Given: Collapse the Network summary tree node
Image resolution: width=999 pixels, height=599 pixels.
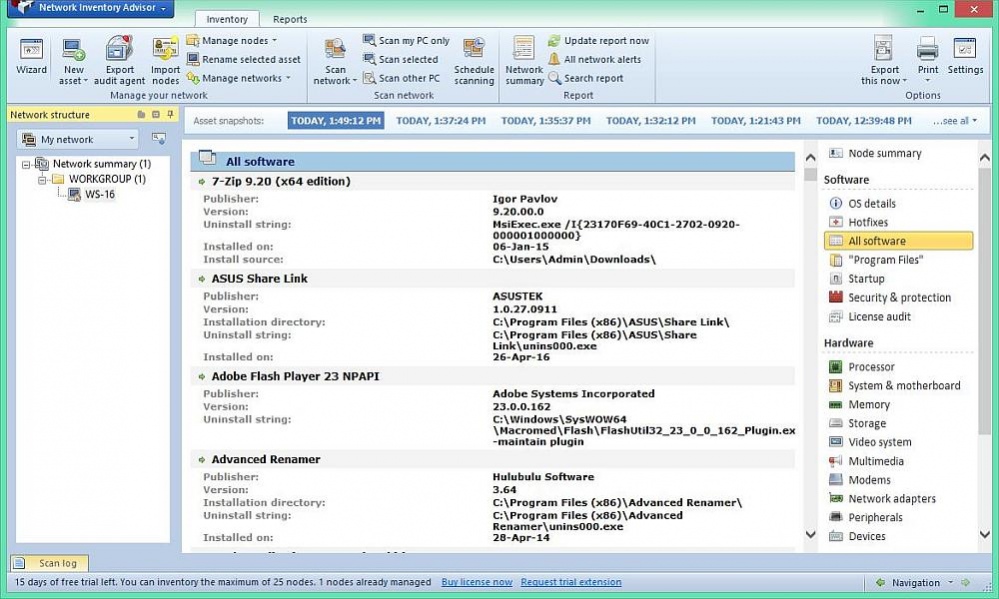Looking at the screenshot, I should (26, 164).
